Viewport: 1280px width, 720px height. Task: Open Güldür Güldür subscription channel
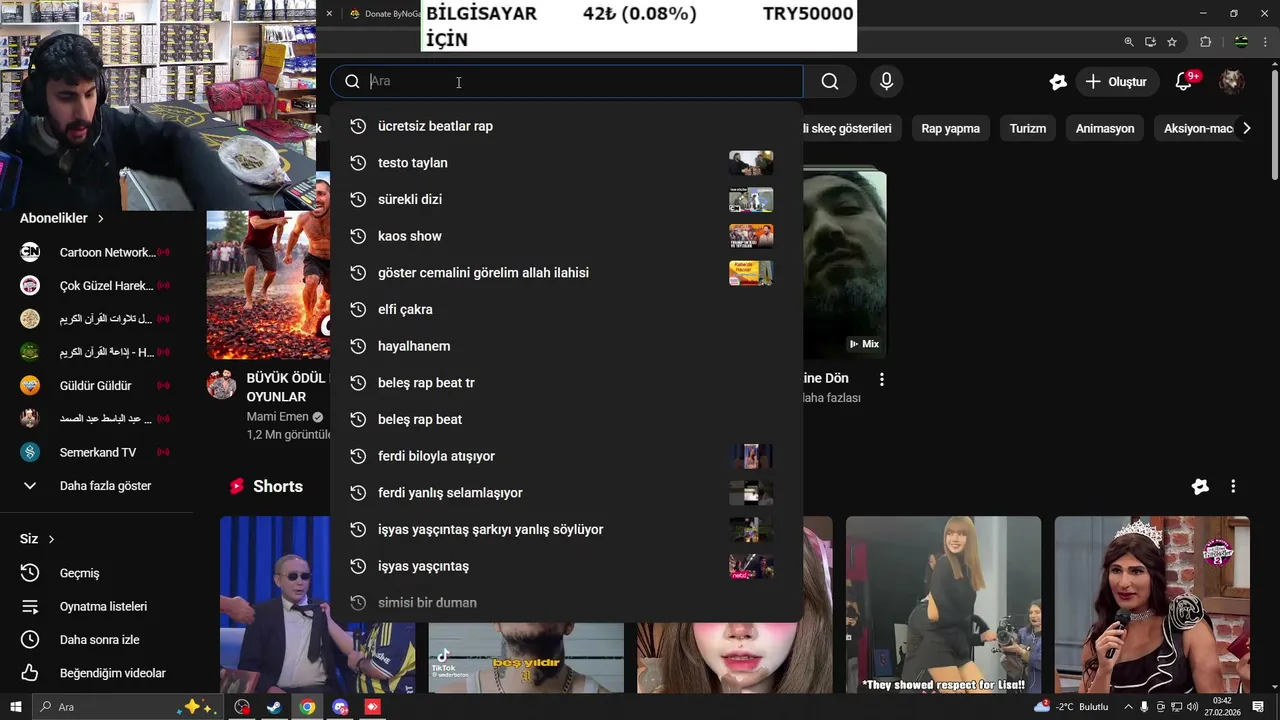tap(95, 386)
